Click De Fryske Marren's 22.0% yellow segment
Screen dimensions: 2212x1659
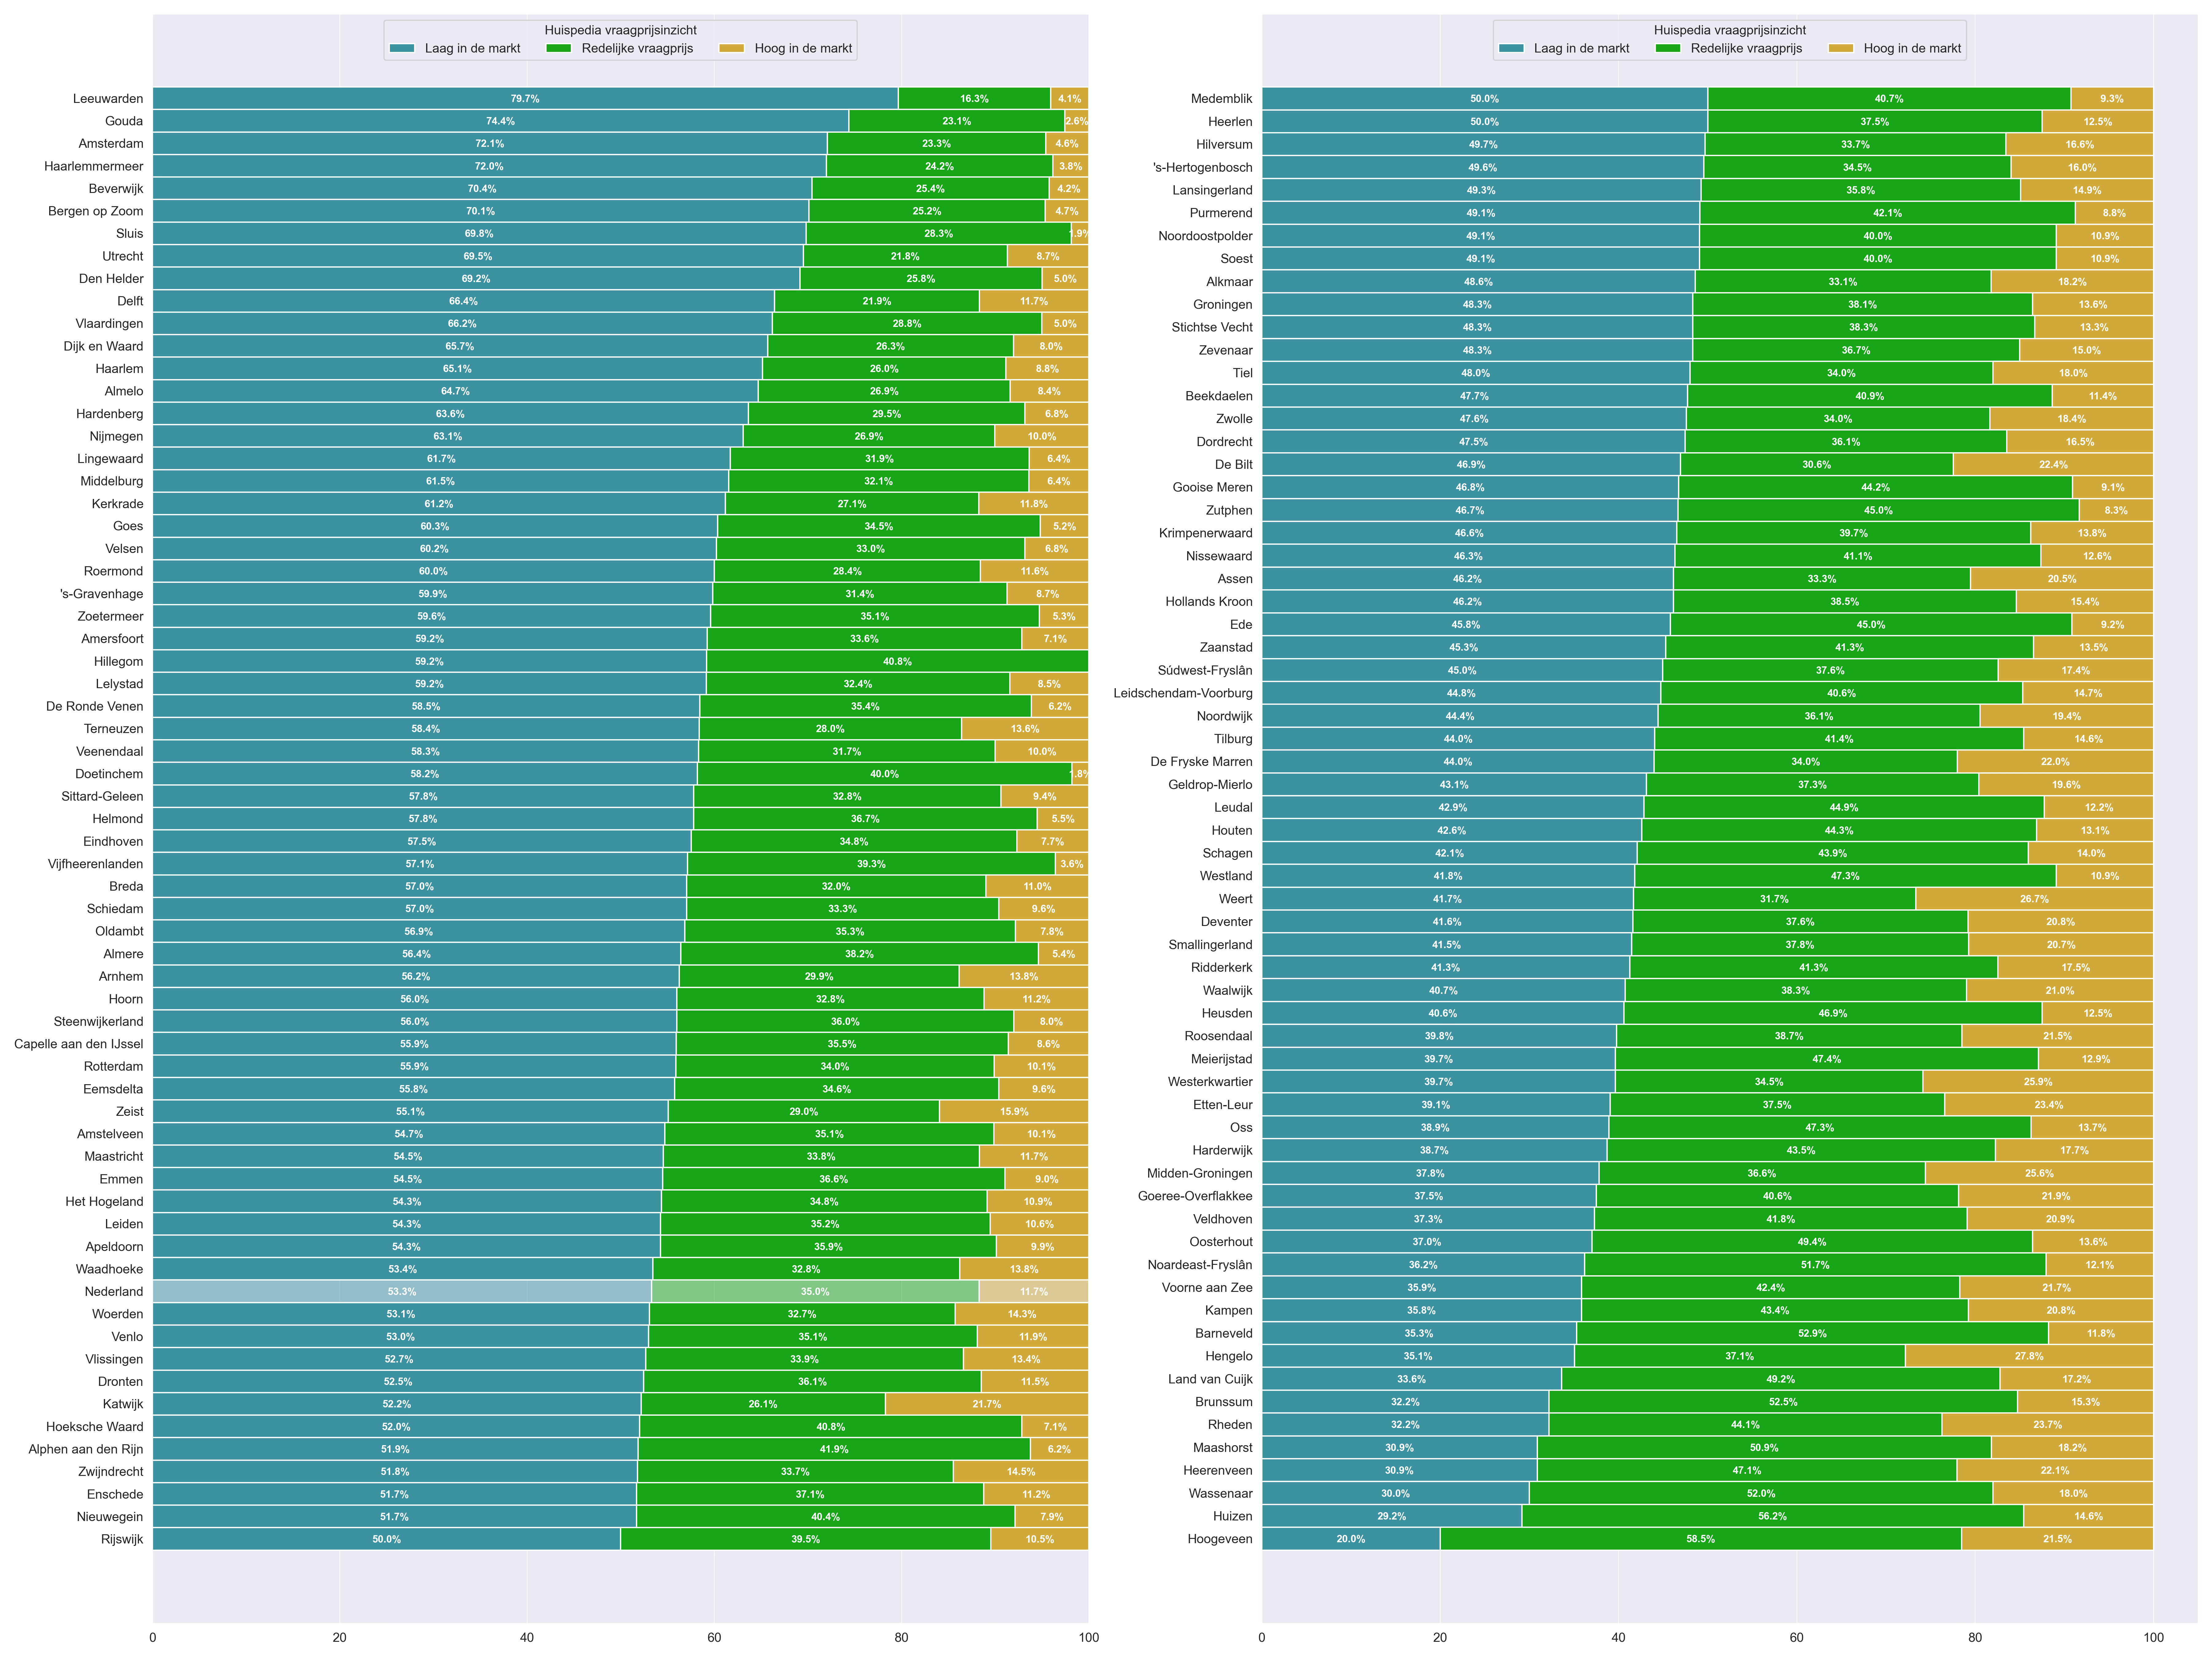coord(2055,762)
